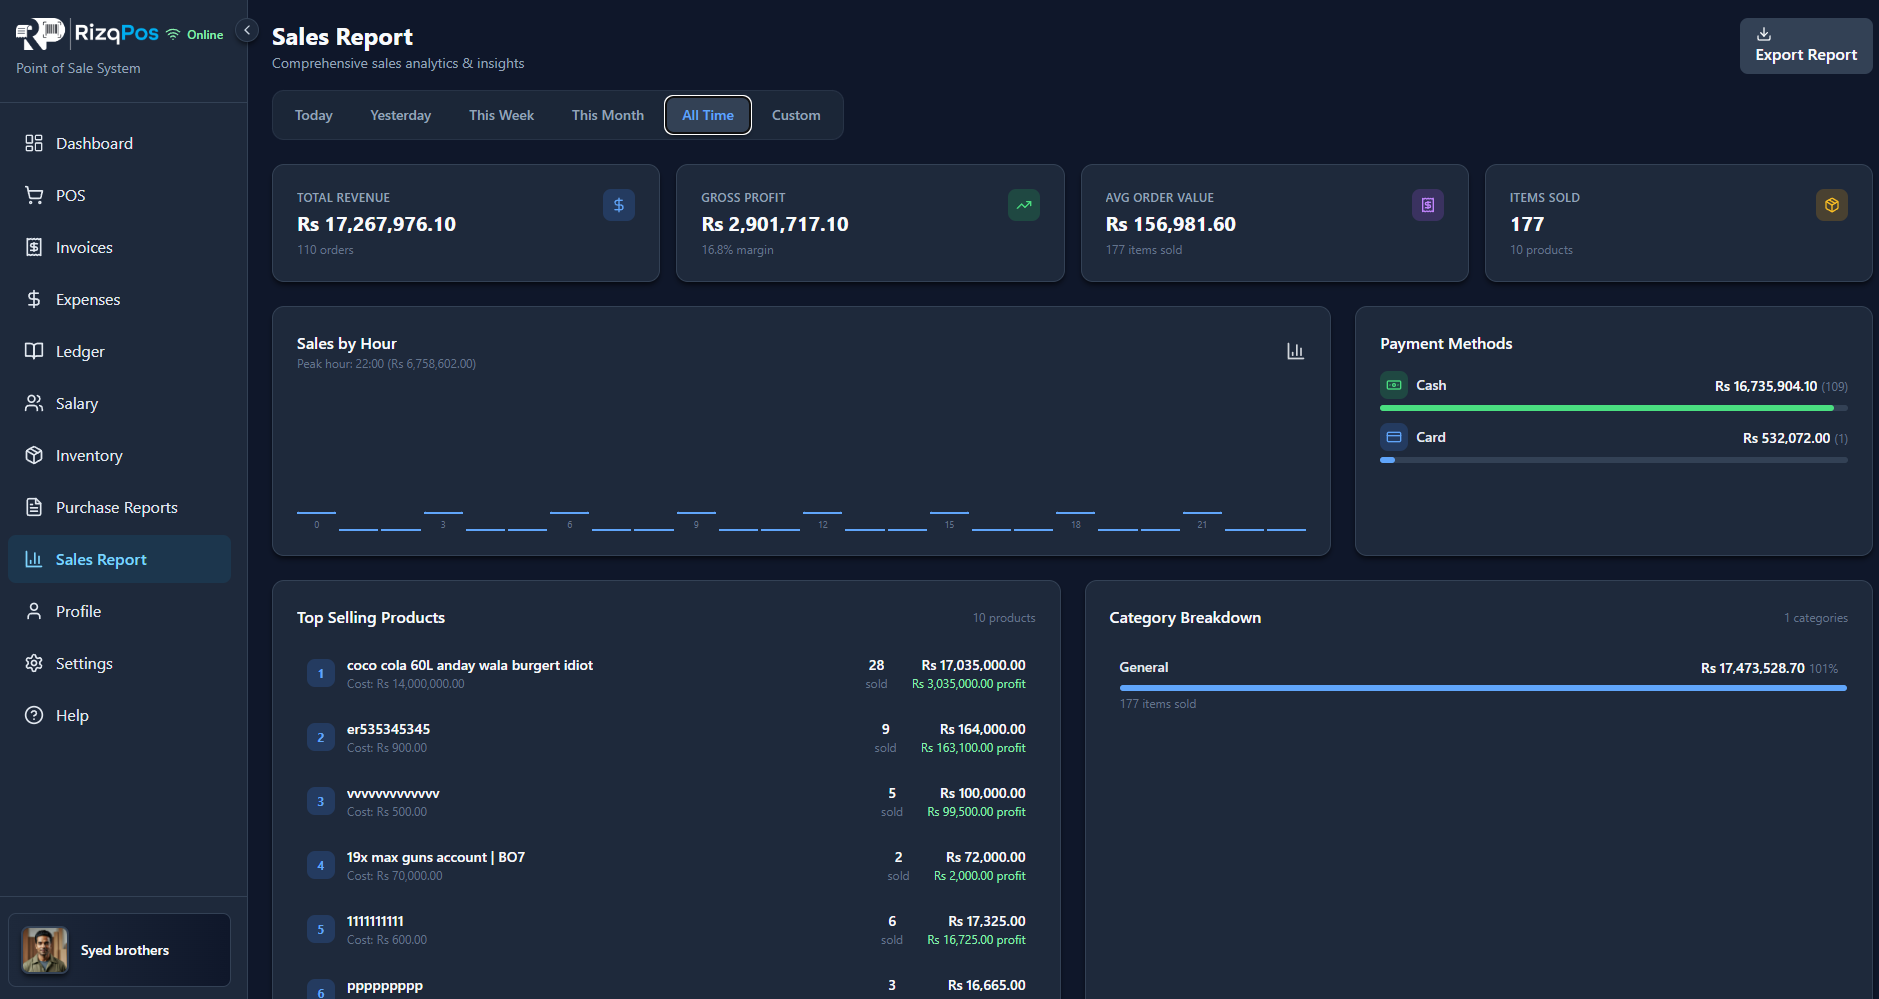Open the Custom date range option
Image resolution: width=1879 pixels, height=999 pixels.
pyautogui.click(x=795, y=115)
